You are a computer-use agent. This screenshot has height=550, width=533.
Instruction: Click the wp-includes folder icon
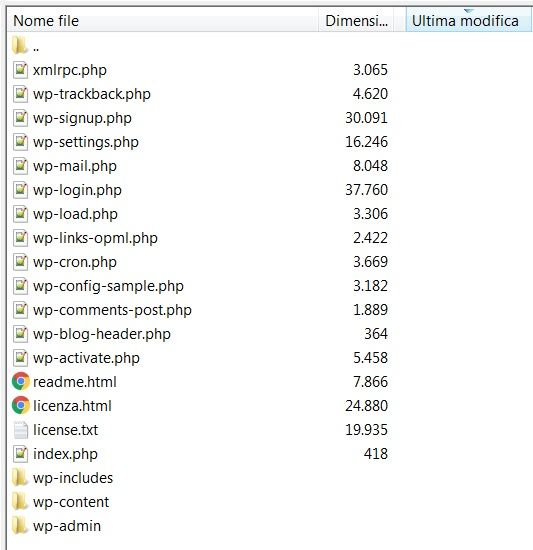[x=20, y=478]
